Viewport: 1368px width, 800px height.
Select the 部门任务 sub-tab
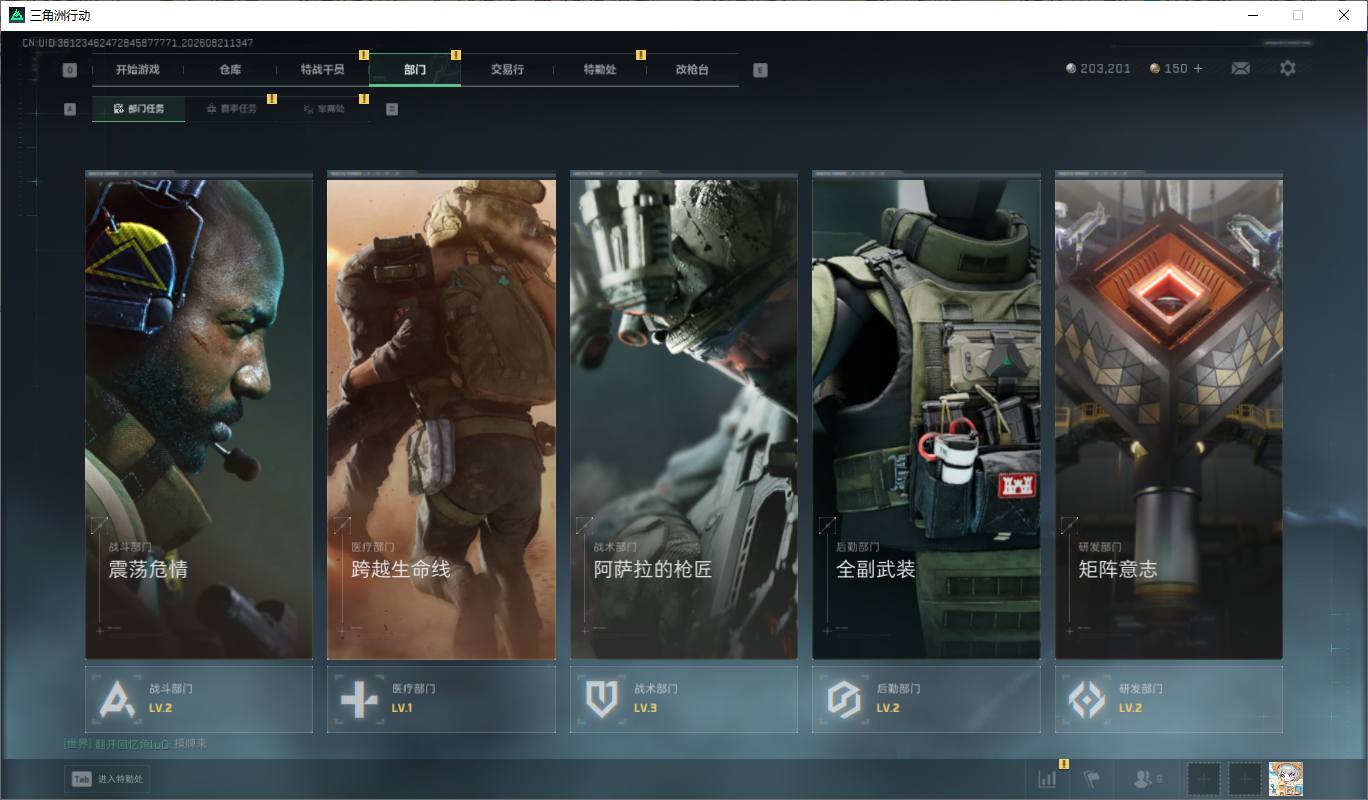(x=138, y=109)
